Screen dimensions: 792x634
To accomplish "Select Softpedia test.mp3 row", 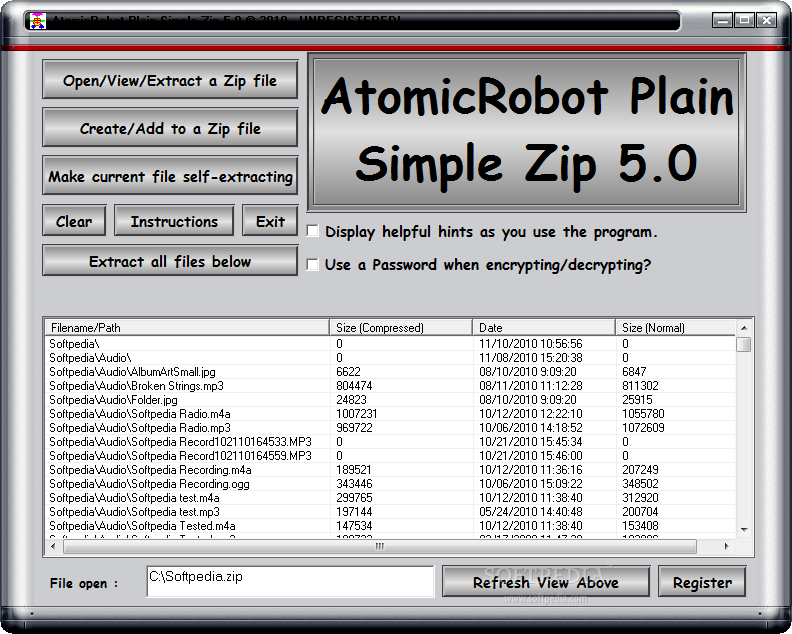I will coord(390,512).
